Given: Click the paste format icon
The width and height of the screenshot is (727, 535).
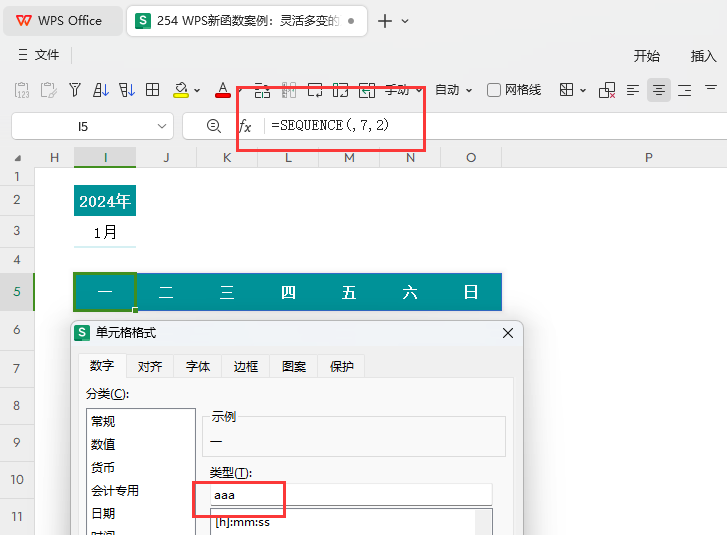Looking at the screenshot, I should tap(48, 90).
